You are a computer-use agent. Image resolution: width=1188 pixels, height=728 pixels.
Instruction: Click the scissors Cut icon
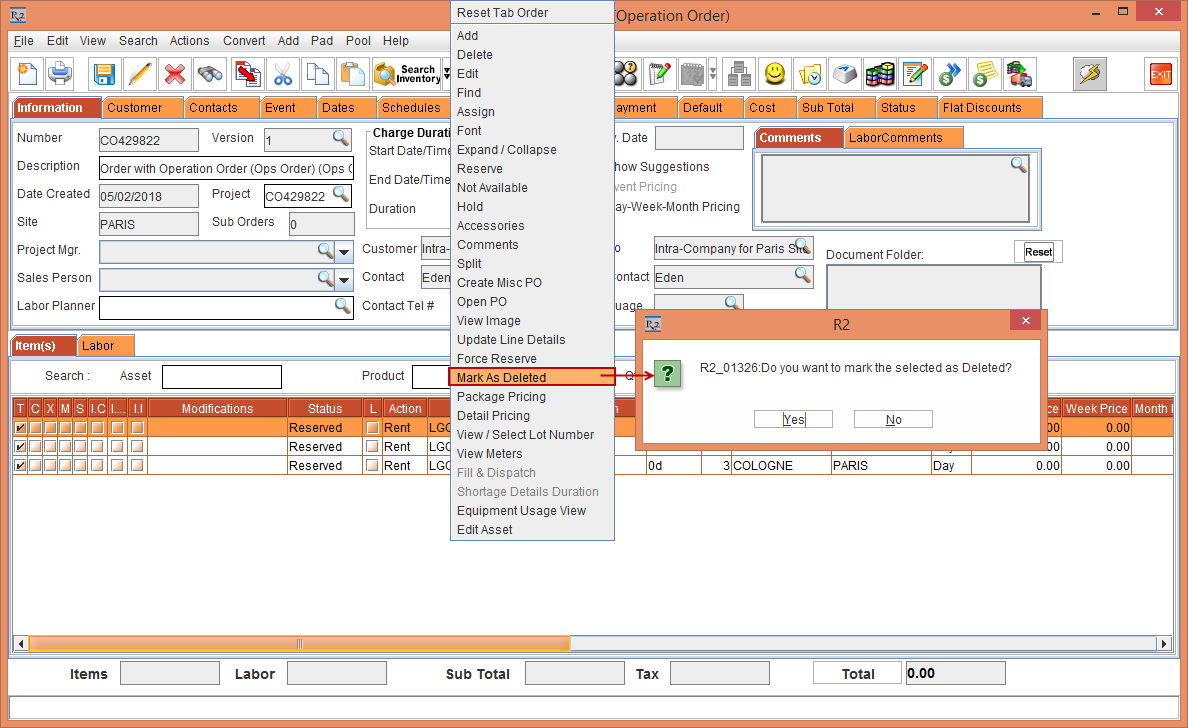(283, 74)
